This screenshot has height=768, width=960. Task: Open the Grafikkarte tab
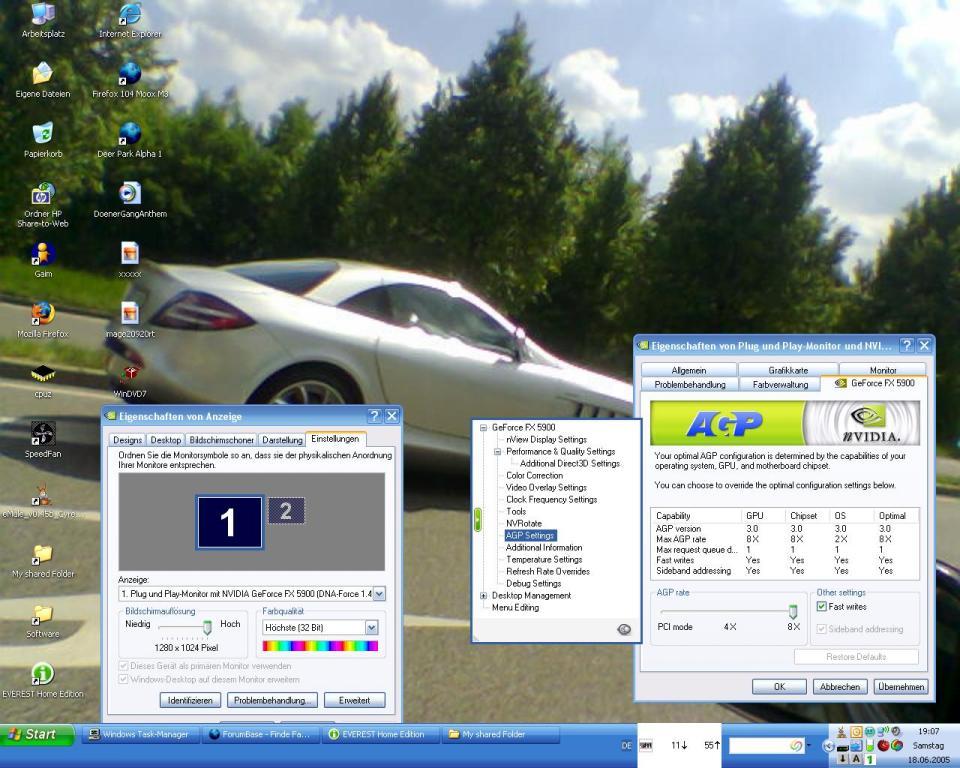click(x=788, y=370)
